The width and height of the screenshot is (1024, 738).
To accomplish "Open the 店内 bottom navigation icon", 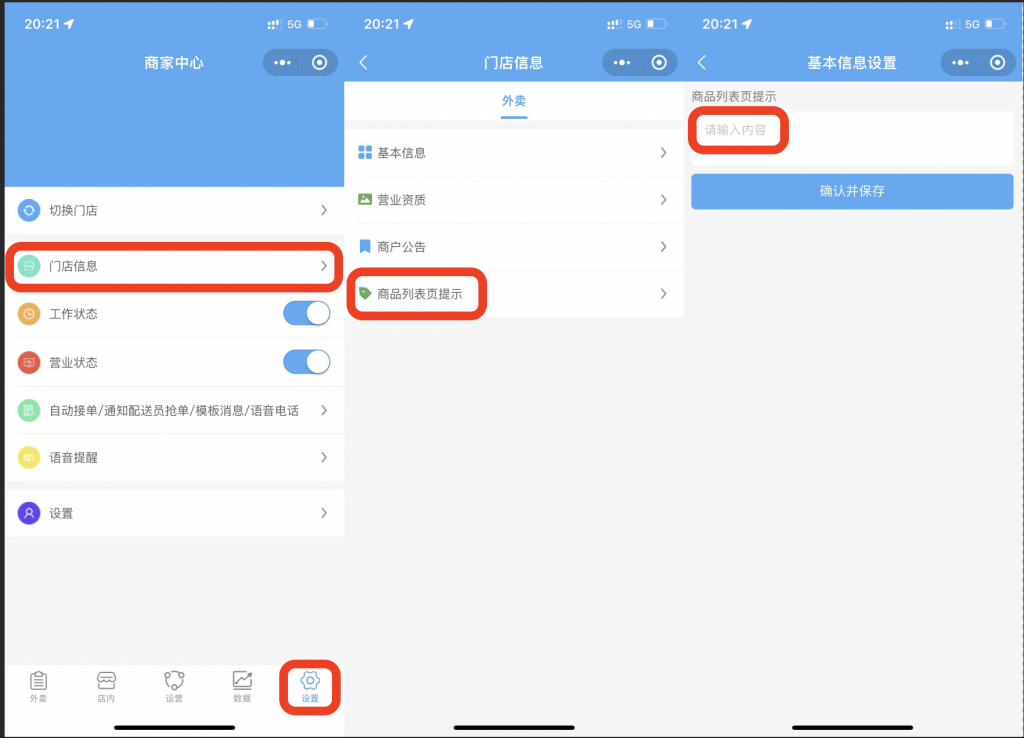I will click(x=106, y=686).
